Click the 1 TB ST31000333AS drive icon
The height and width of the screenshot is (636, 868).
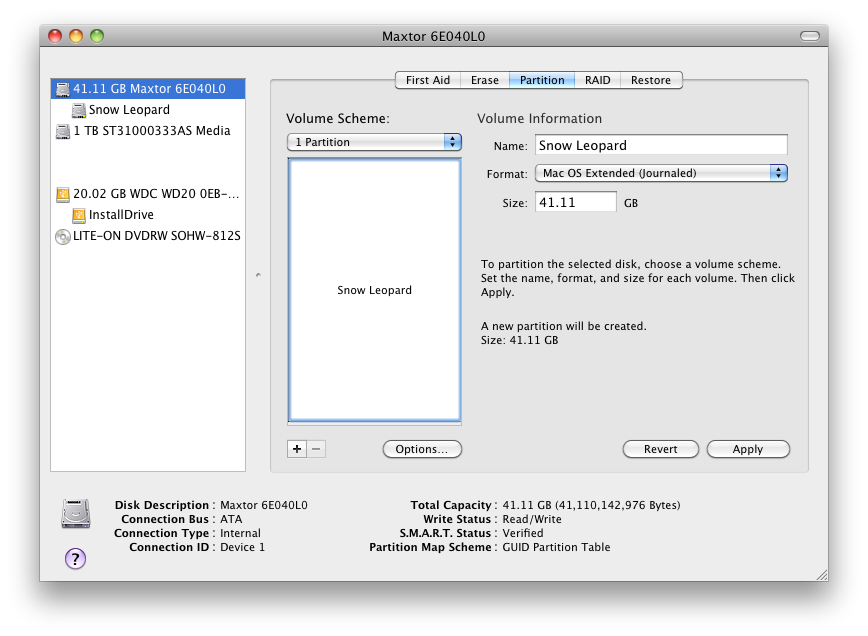(x=63, y=131)
